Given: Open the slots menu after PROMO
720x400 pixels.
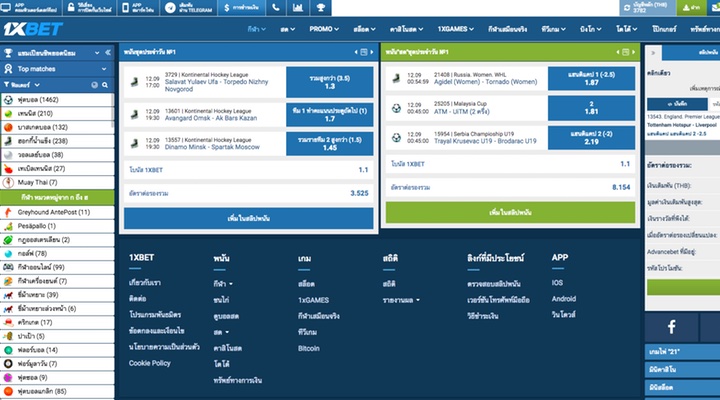Looking at the screenshot, I should [364, 29].
